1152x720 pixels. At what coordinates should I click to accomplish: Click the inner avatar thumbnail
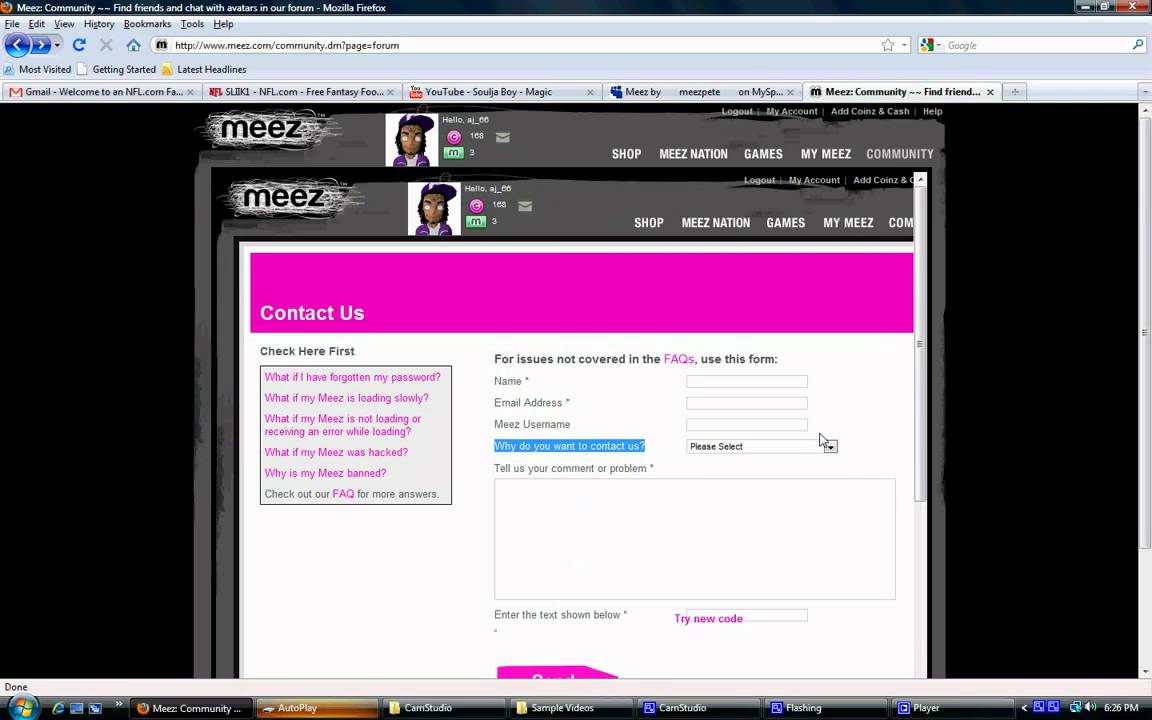434,209
